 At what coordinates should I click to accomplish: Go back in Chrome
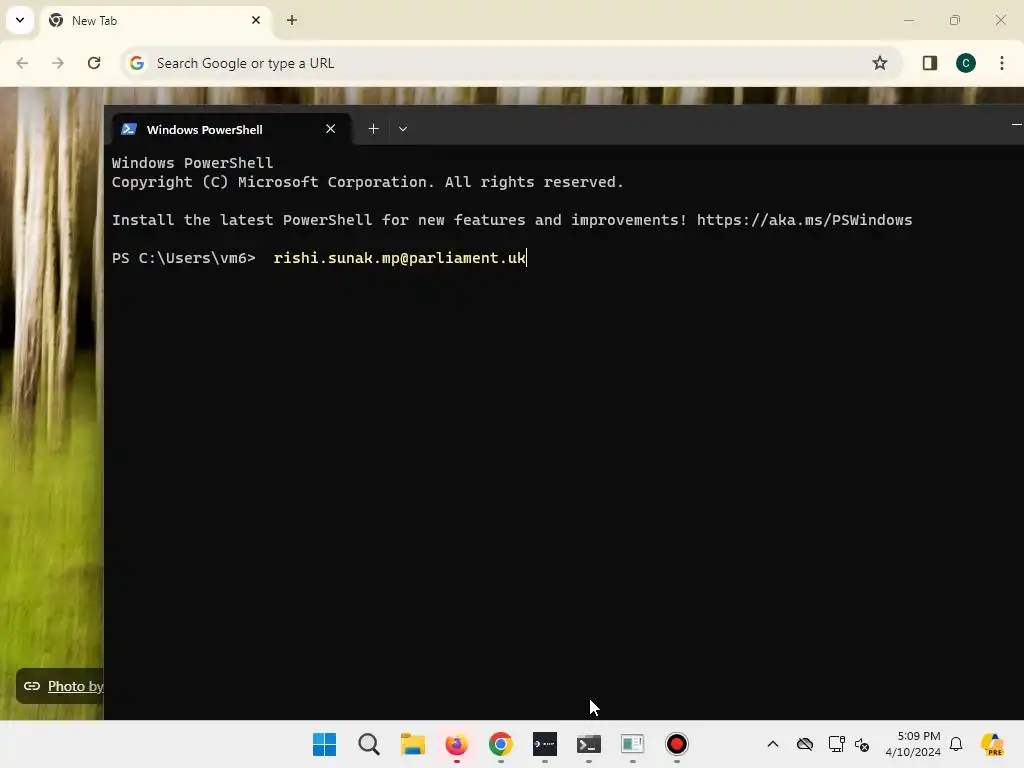pos(22,63)
